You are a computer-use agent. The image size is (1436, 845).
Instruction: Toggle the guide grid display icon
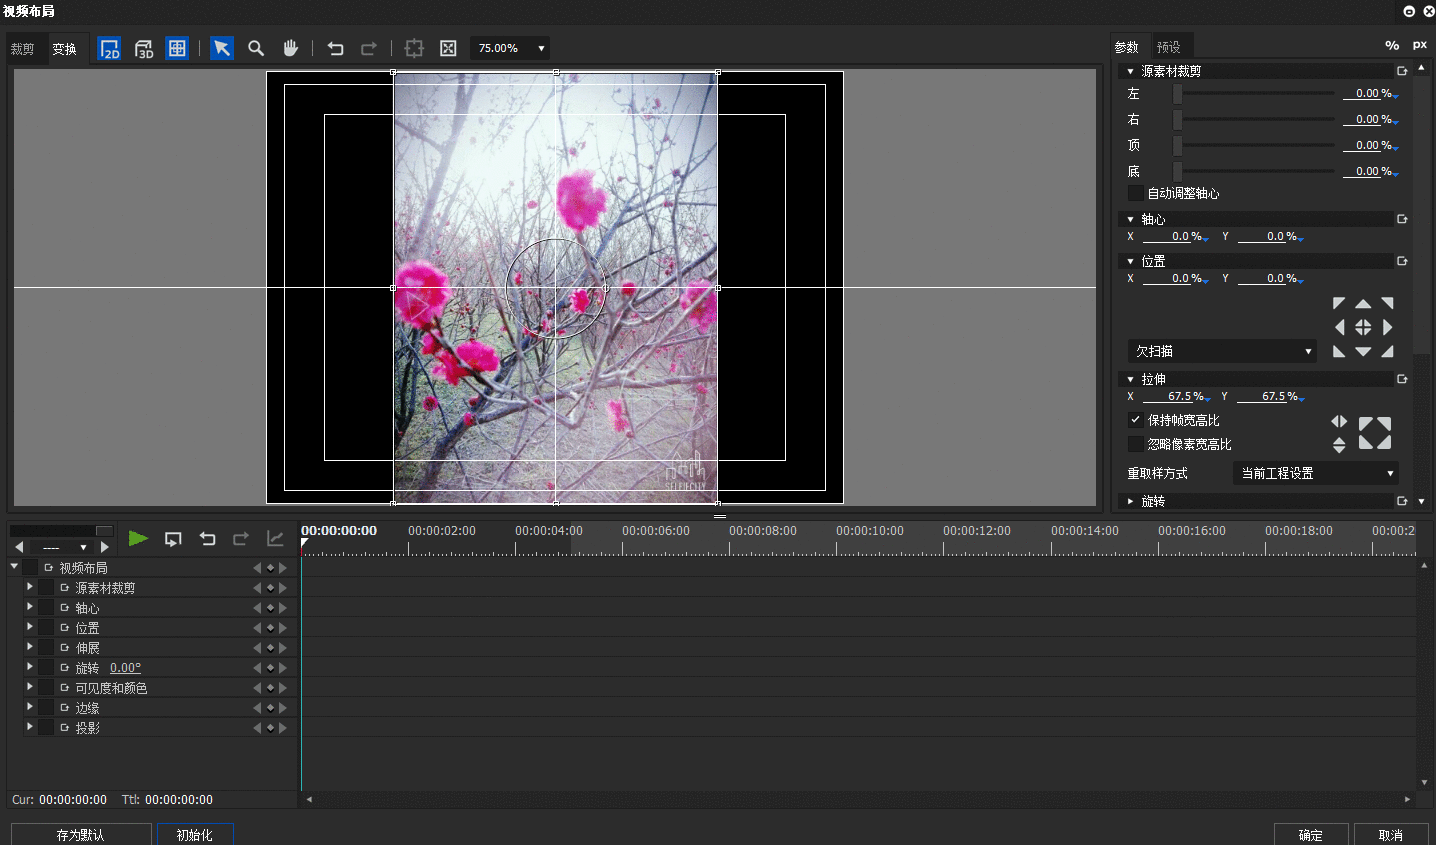(x=177, y=48)
